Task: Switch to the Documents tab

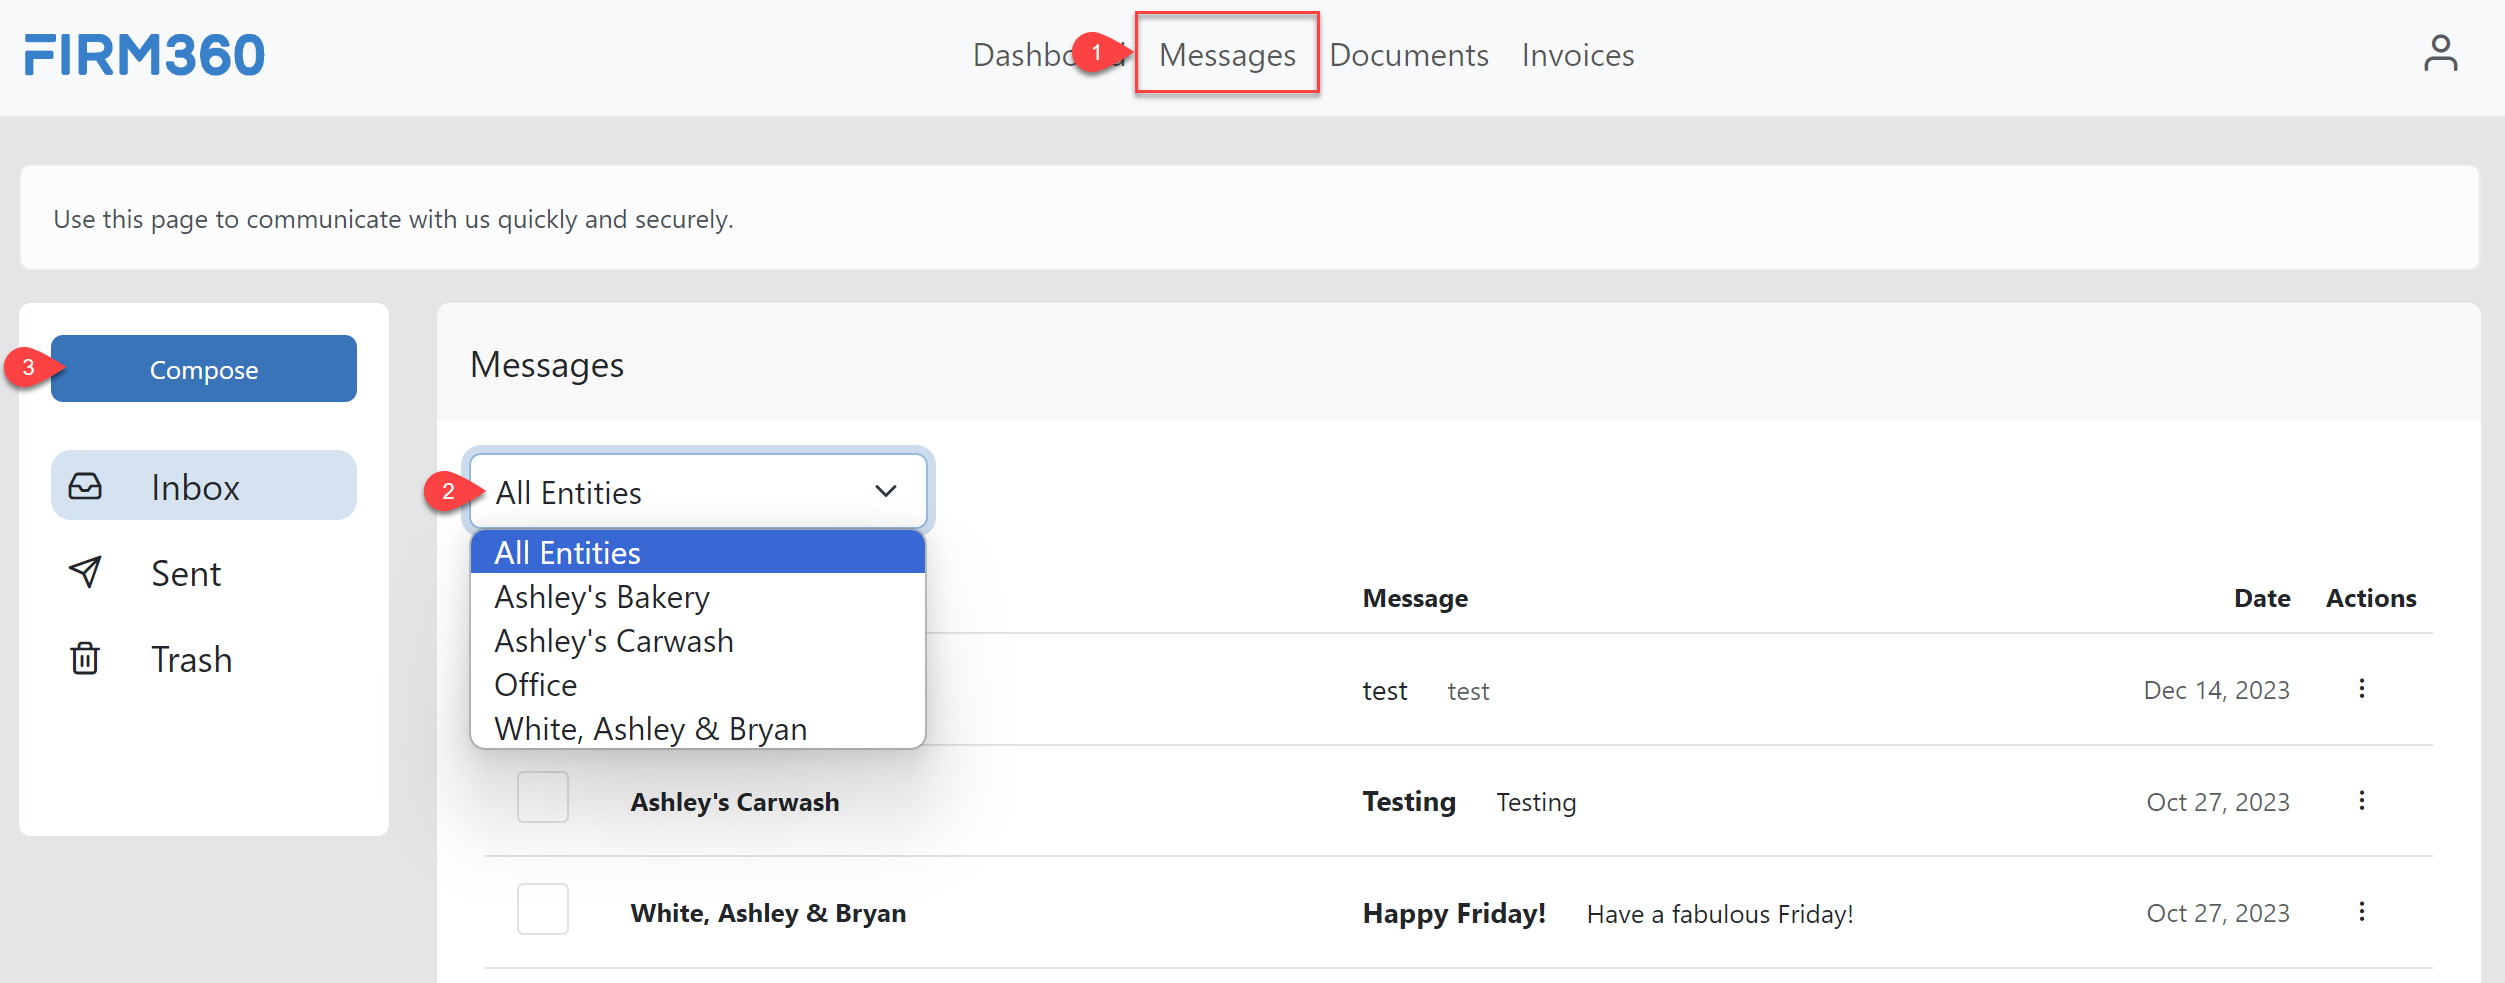Action: [1409, 55]
